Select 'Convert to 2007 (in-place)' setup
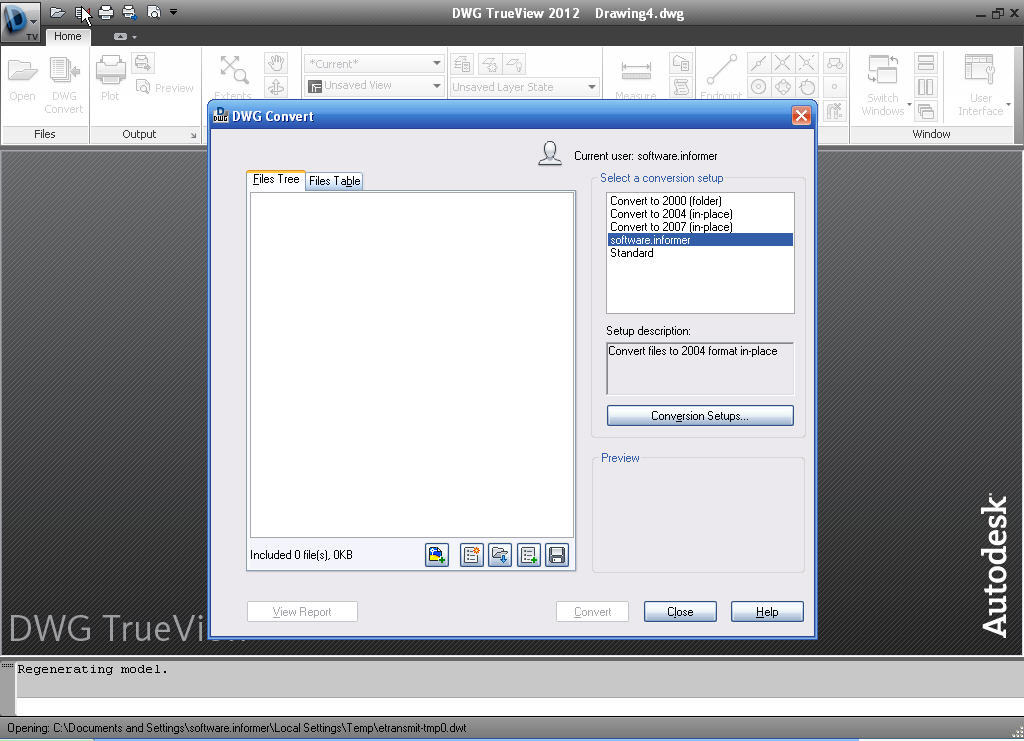Image resolution: width=1024 pixels, height=741 pixels. (x=671, y=227)
